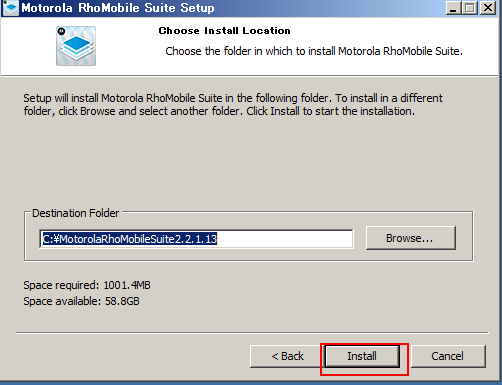This screenshot has width=502, height=385.
Task: Click the 'Motorola RhoMobile Suite Setup' window title
Action: tap(118, 8)
